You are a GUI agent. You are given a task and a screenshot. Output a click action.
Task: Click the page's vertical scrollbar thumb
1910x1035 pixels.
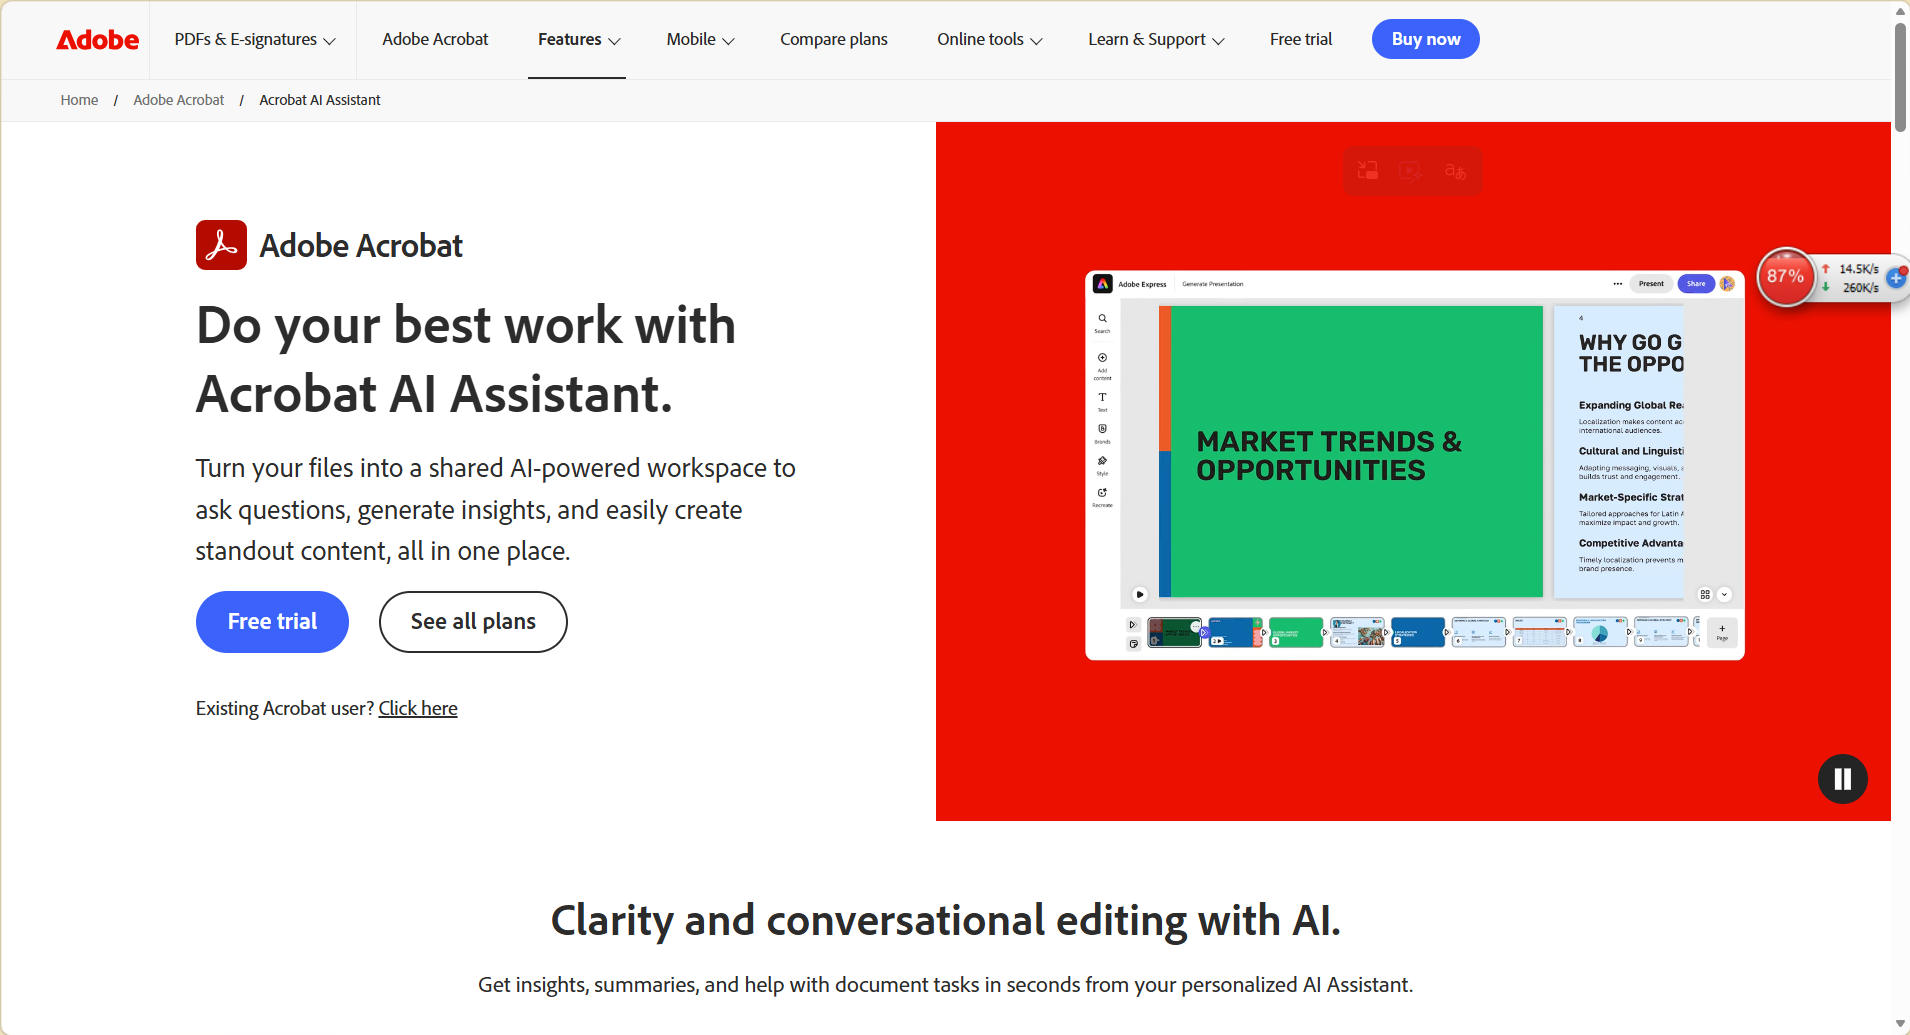coord(1900,77)
